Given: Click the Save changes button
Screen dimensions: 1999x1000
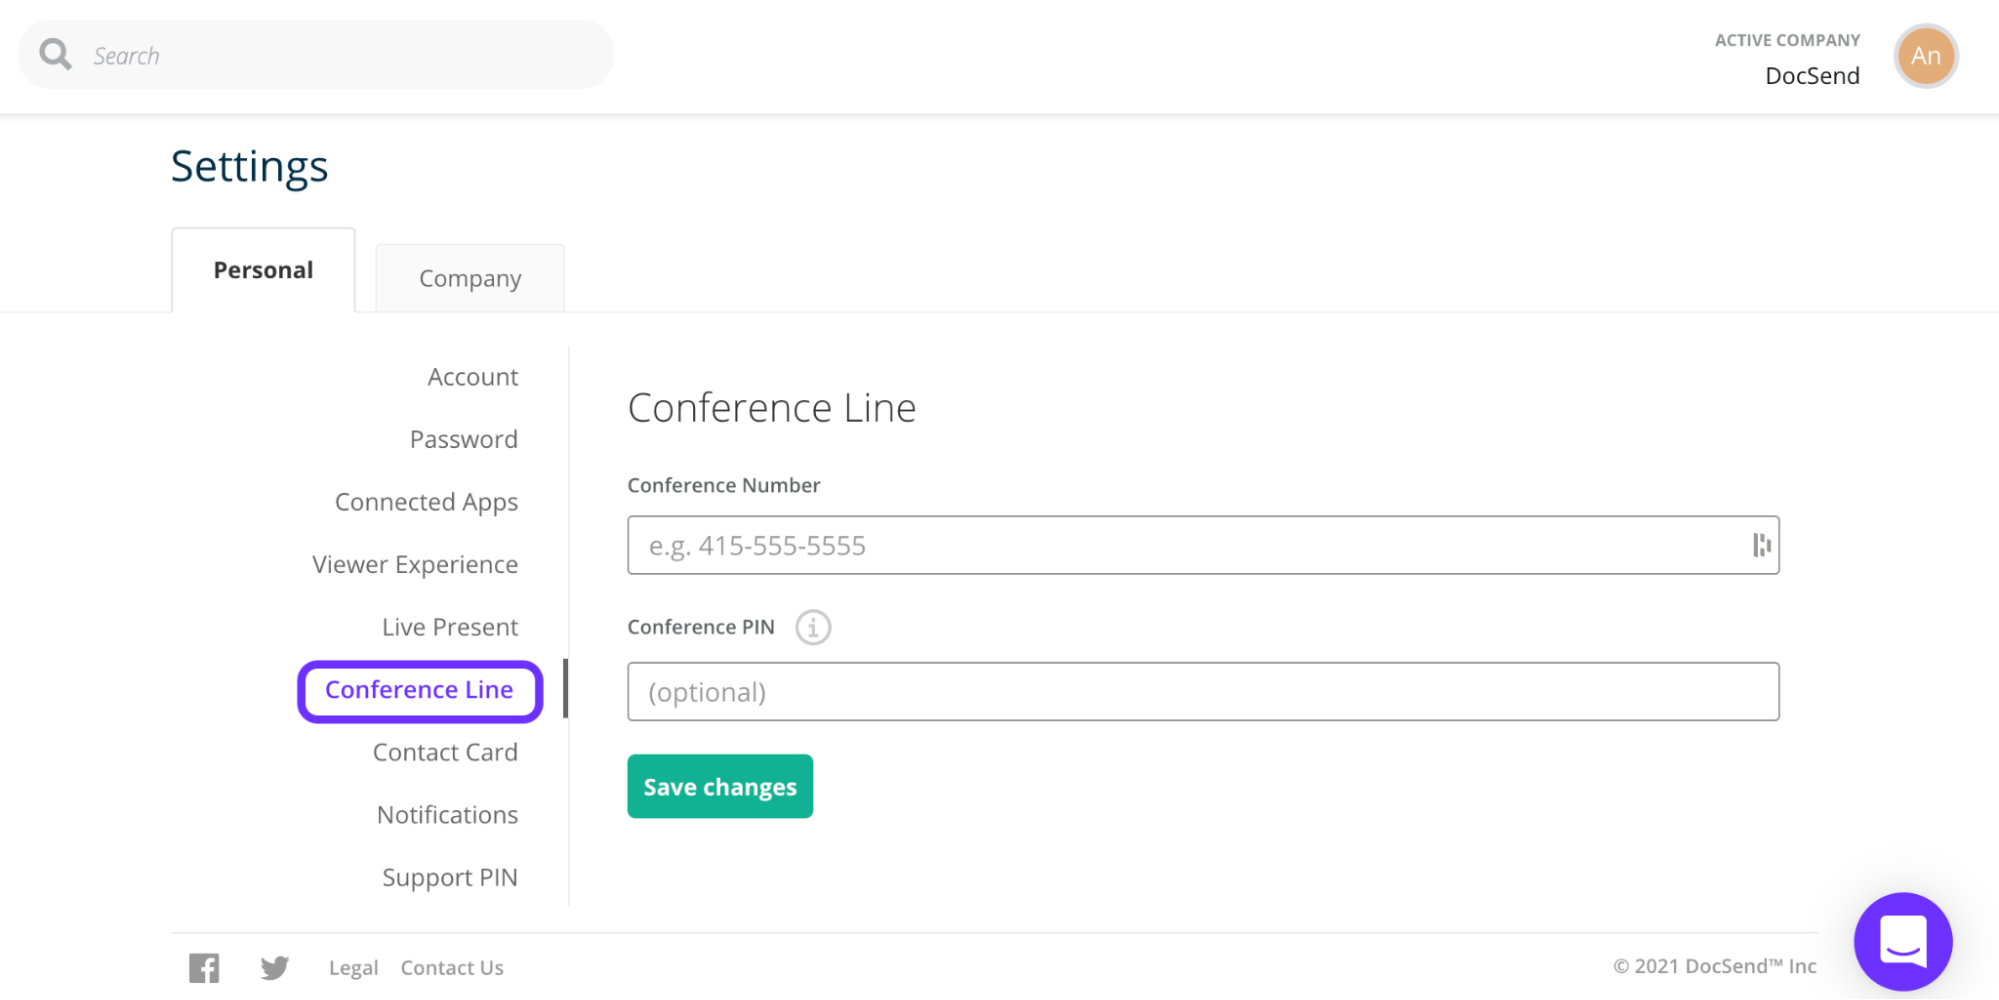Looking at the screenshot, I should coord(719,786).
